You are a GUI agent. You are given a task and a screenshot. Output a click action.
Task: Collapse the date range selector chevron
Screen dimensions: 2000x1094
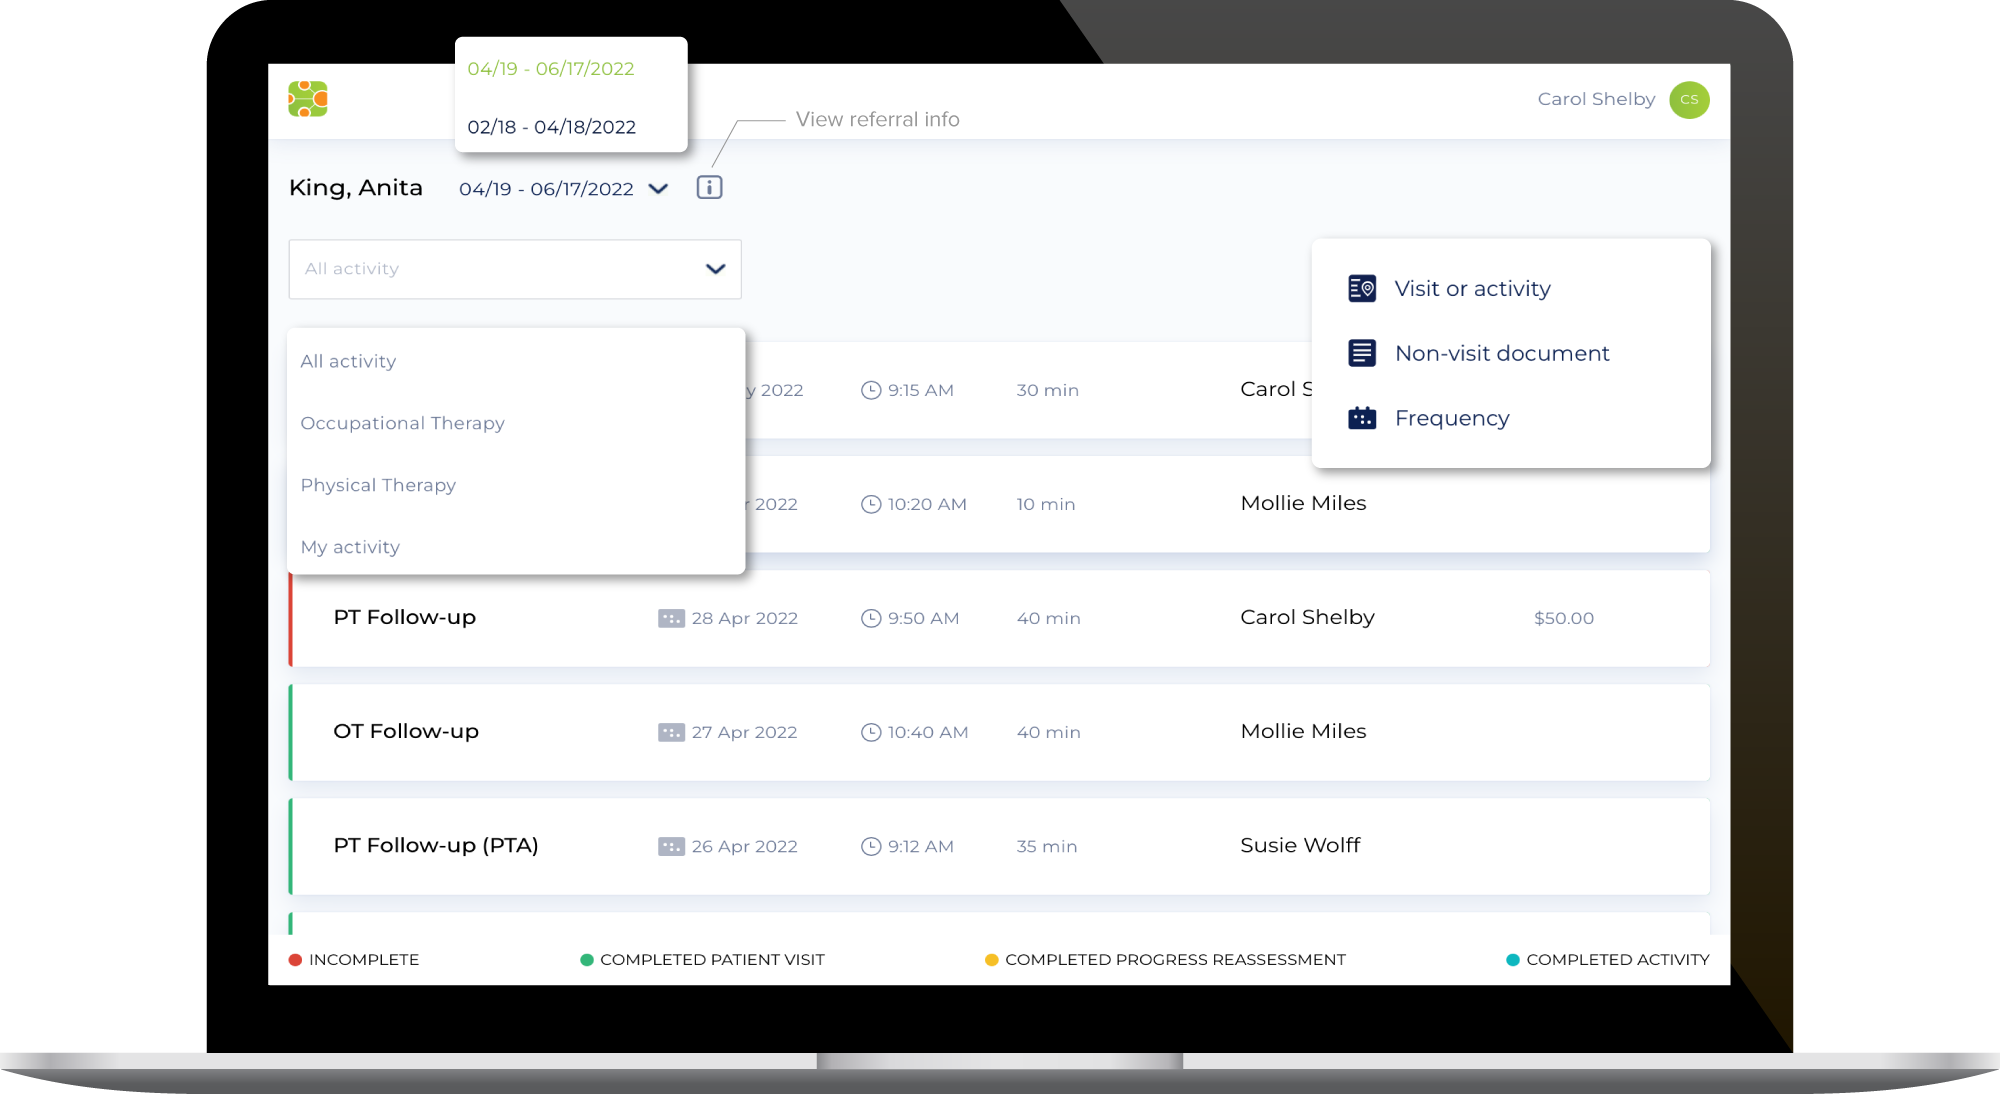[x=657, y=189]
